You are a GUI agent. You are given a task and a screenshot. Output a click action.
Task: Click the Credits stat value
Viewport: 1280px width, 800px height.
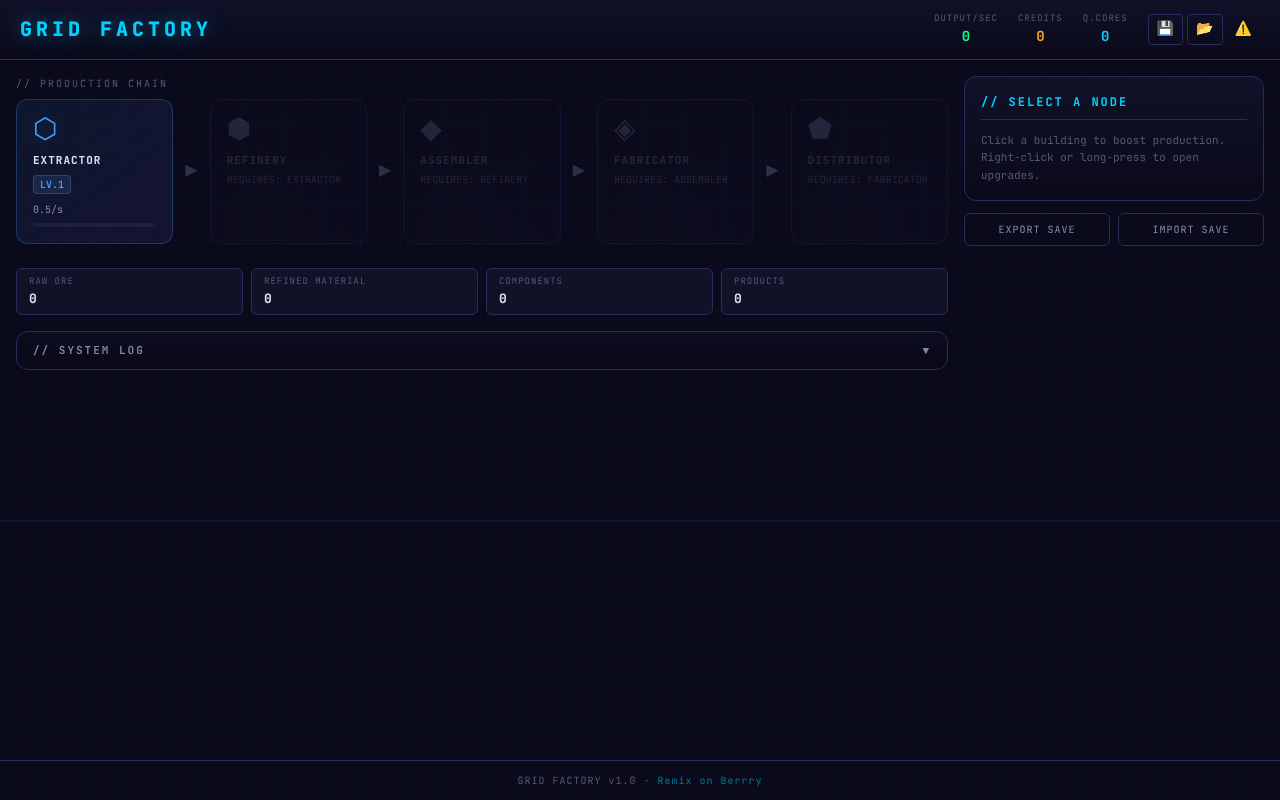[x=1040, y=37]
